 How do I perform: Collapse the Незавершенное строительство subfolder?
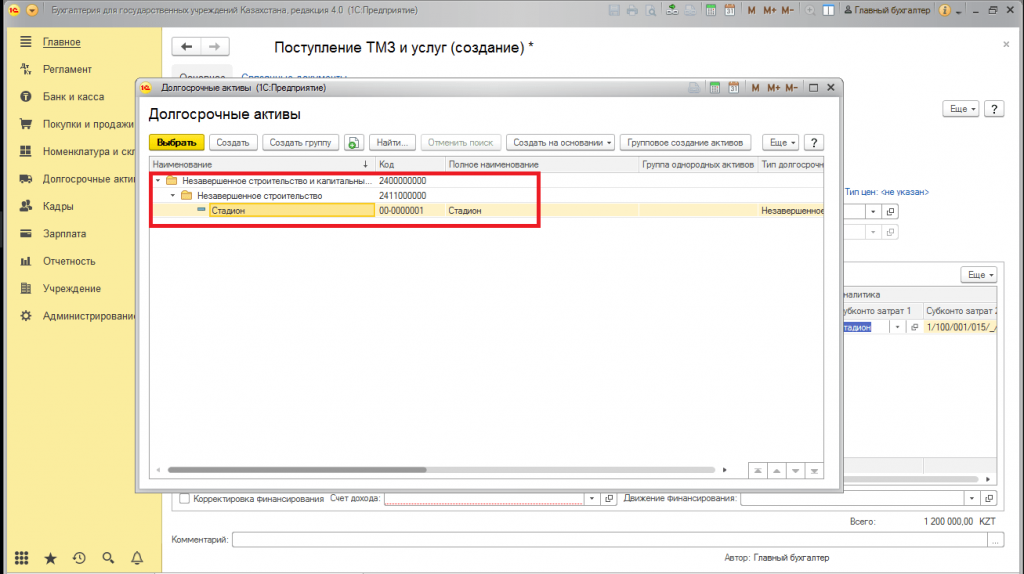click(x=172, y=196)
